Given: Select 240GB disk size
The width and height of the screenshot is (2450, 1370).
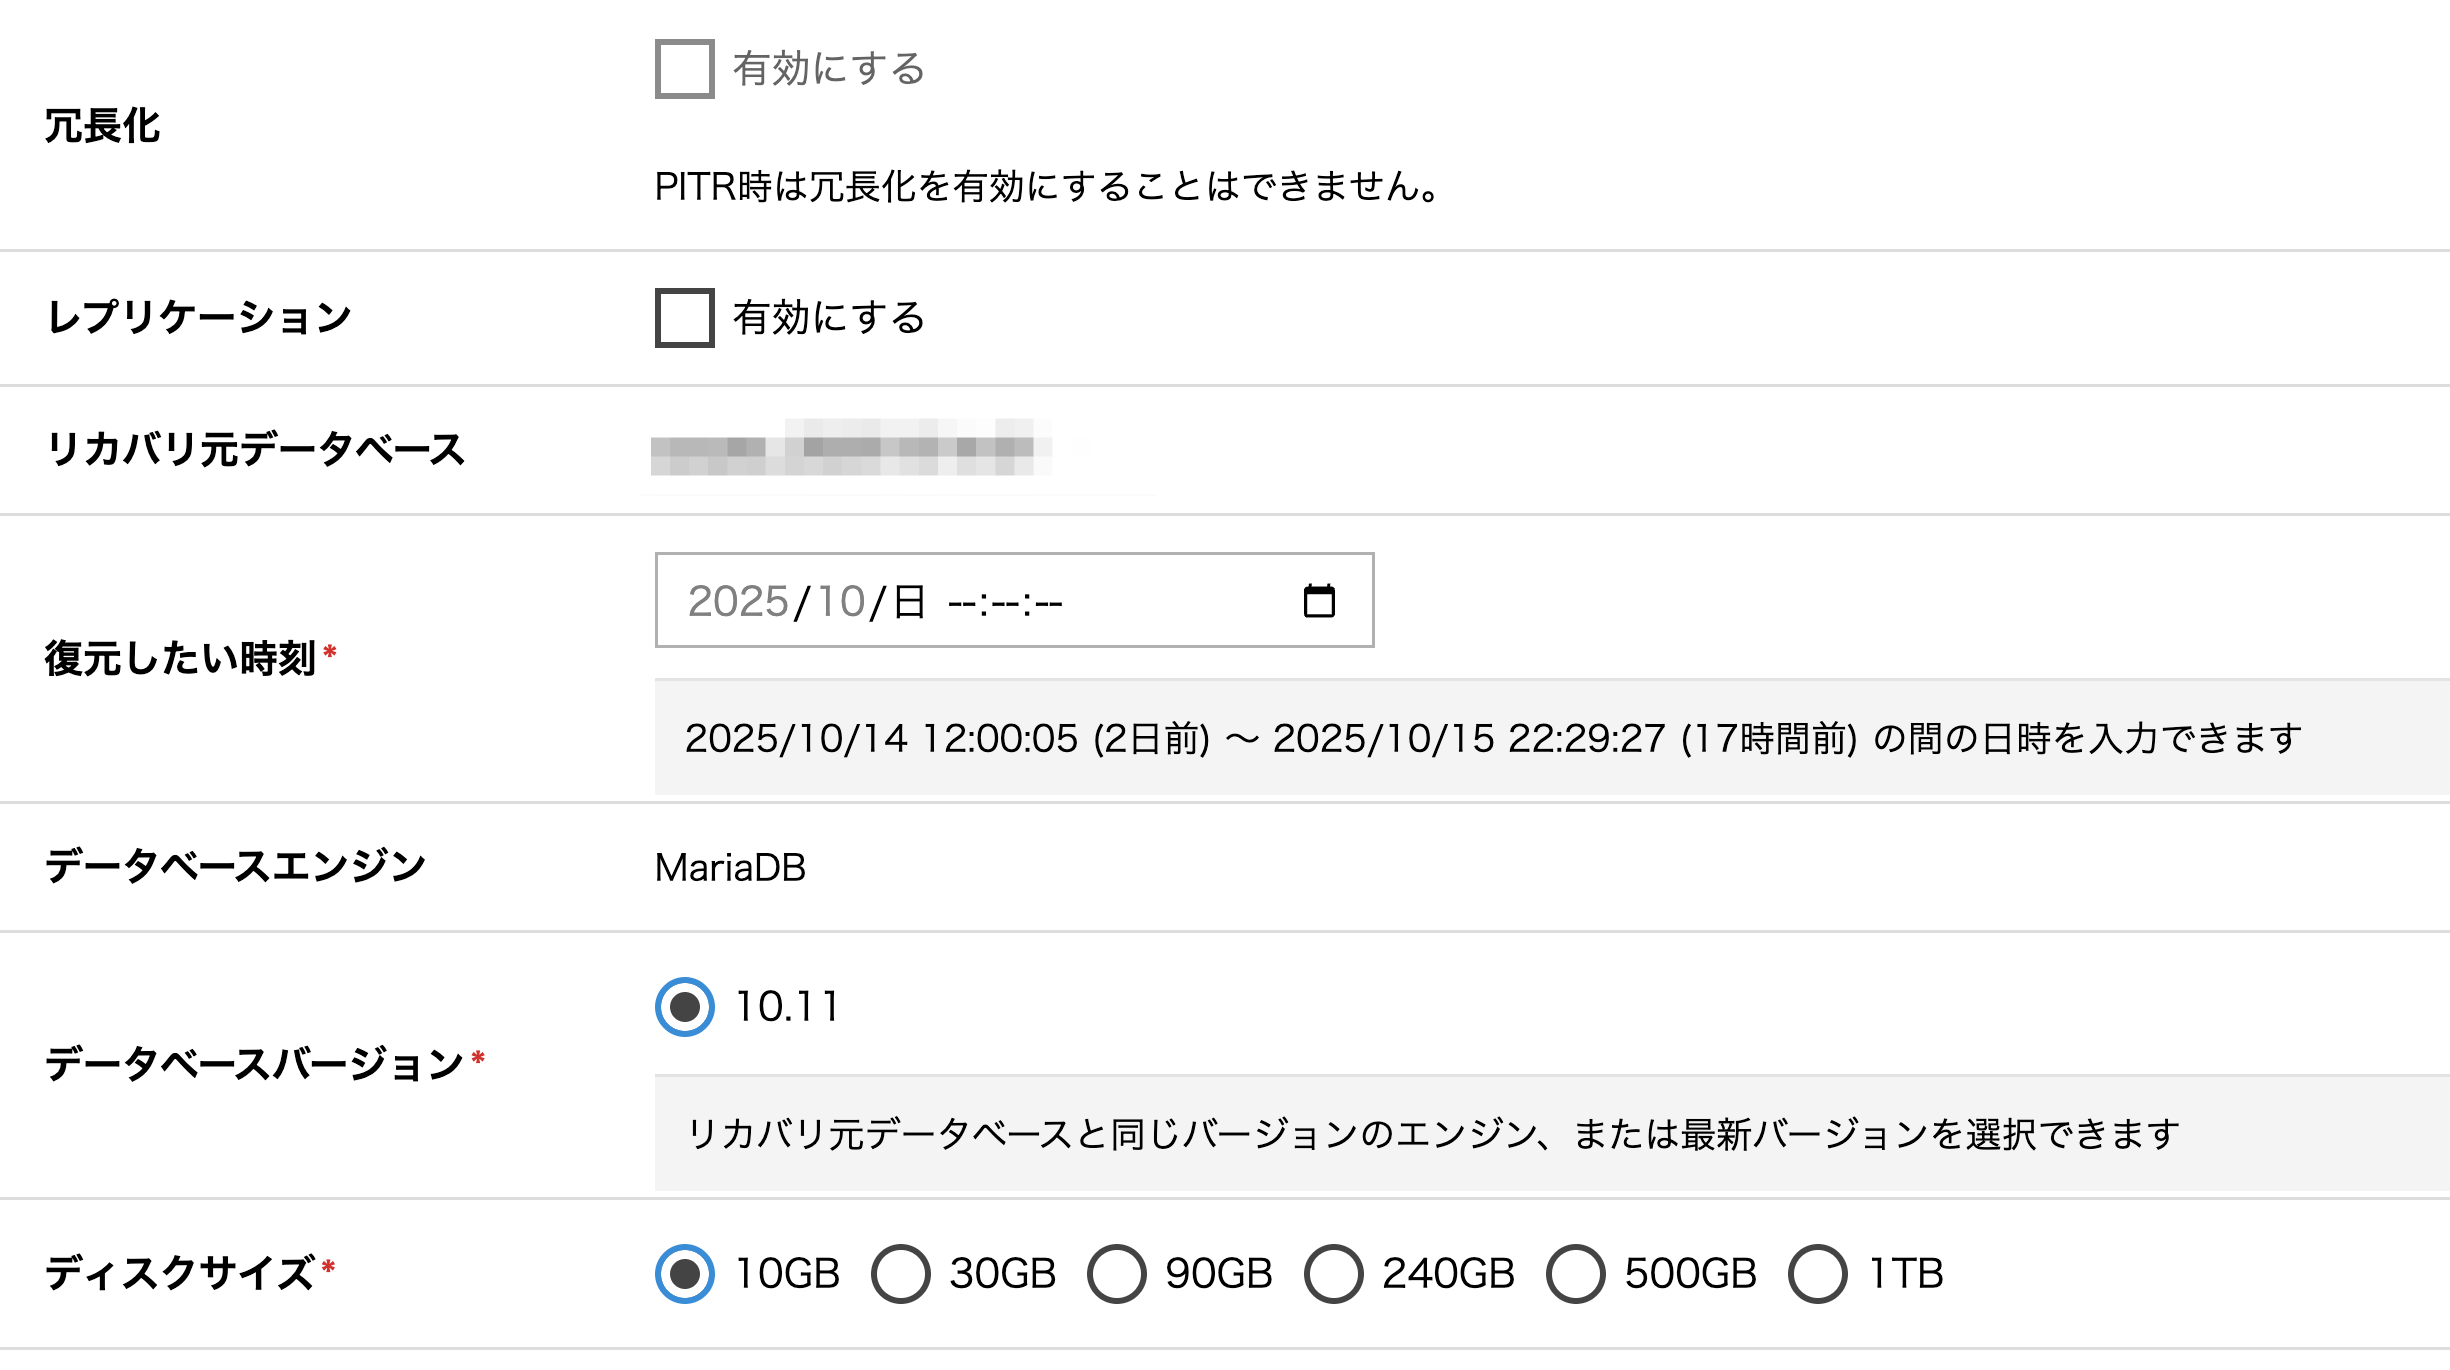Looking at the screenshot, I should (1334, 1273).
